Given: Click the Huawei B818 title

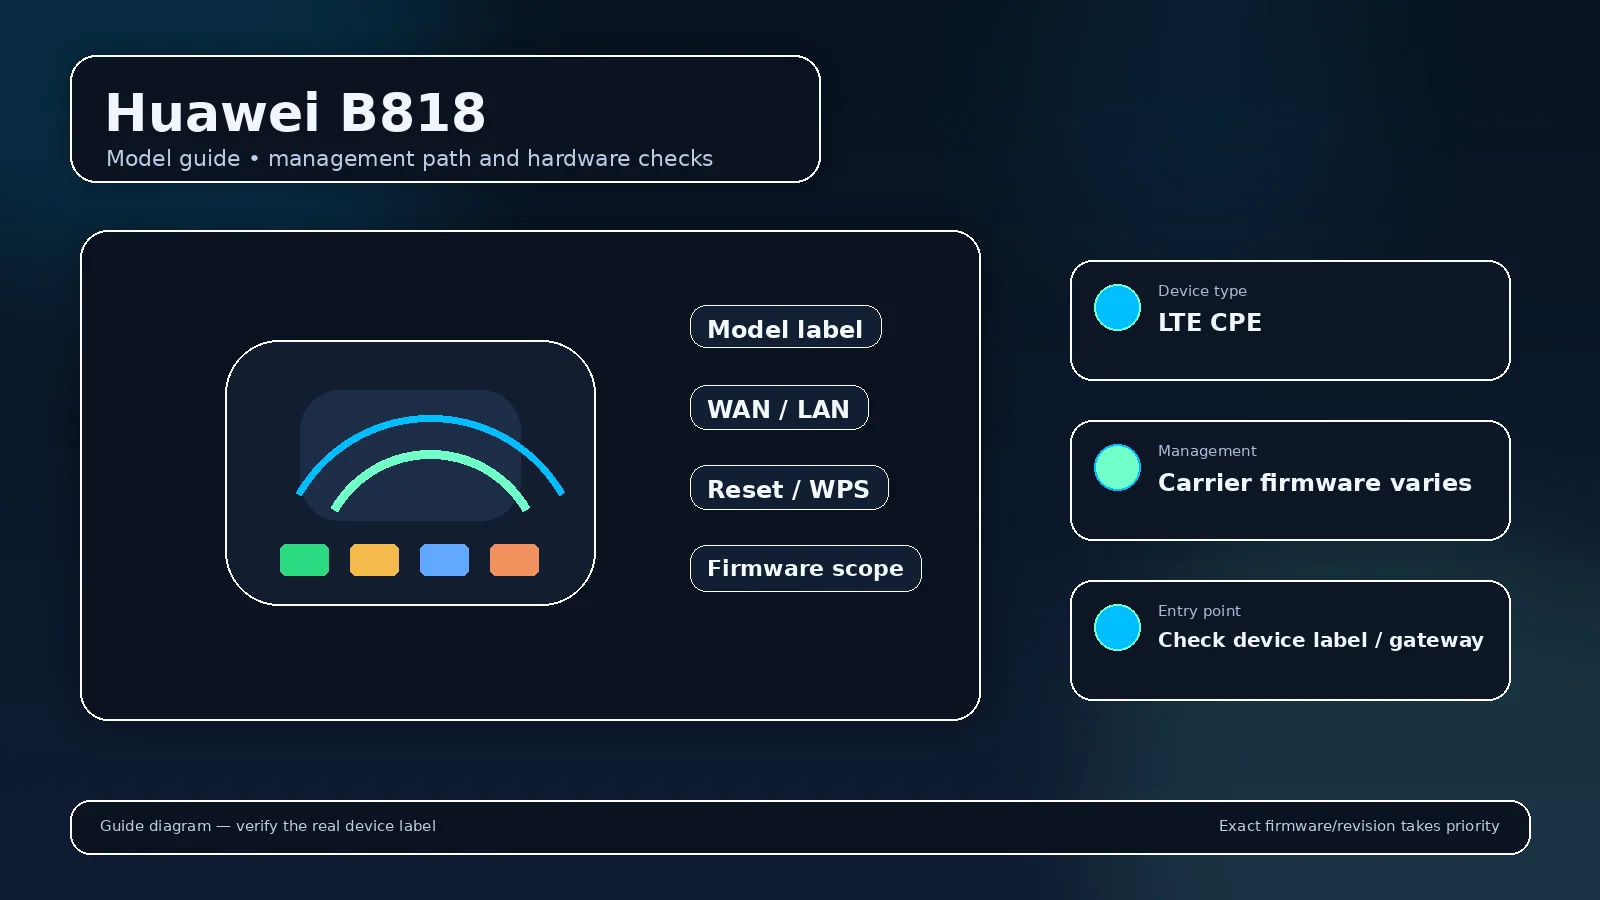Looking at the screenshot, I should 295,112.
